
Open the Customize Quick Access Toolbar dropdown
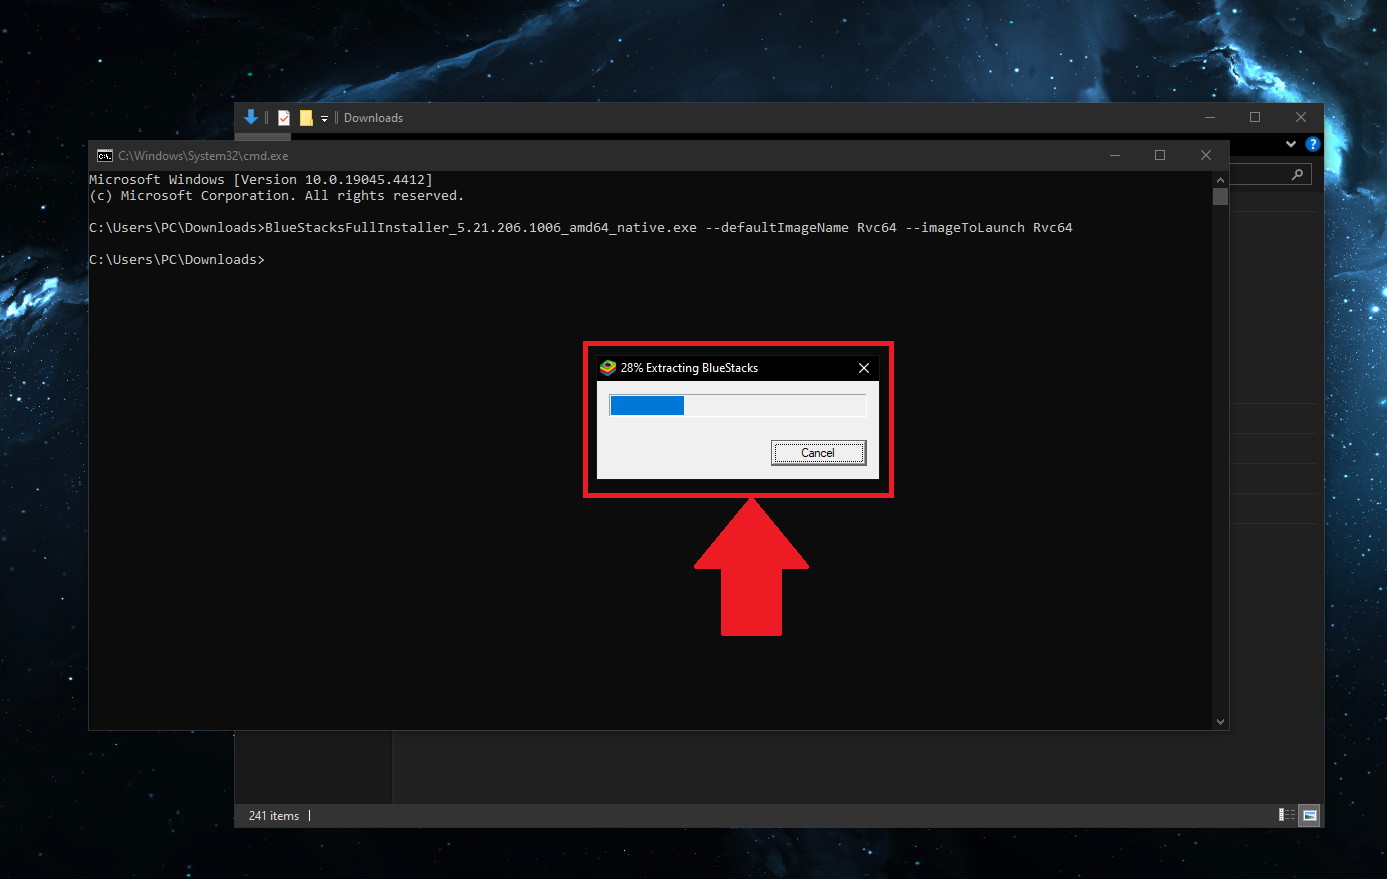tap(324, 117)
